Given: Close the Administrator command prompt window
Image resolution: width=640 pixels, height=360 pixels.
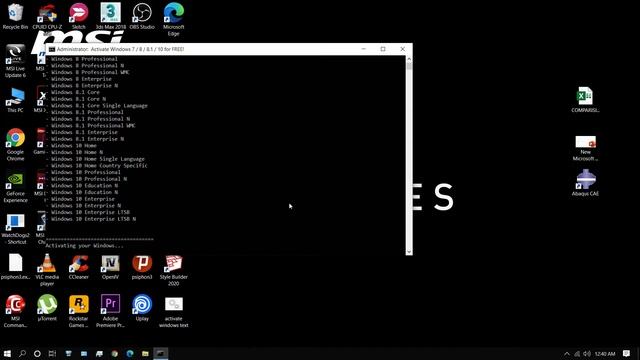Looking at the screenshot, I should 402,49.
